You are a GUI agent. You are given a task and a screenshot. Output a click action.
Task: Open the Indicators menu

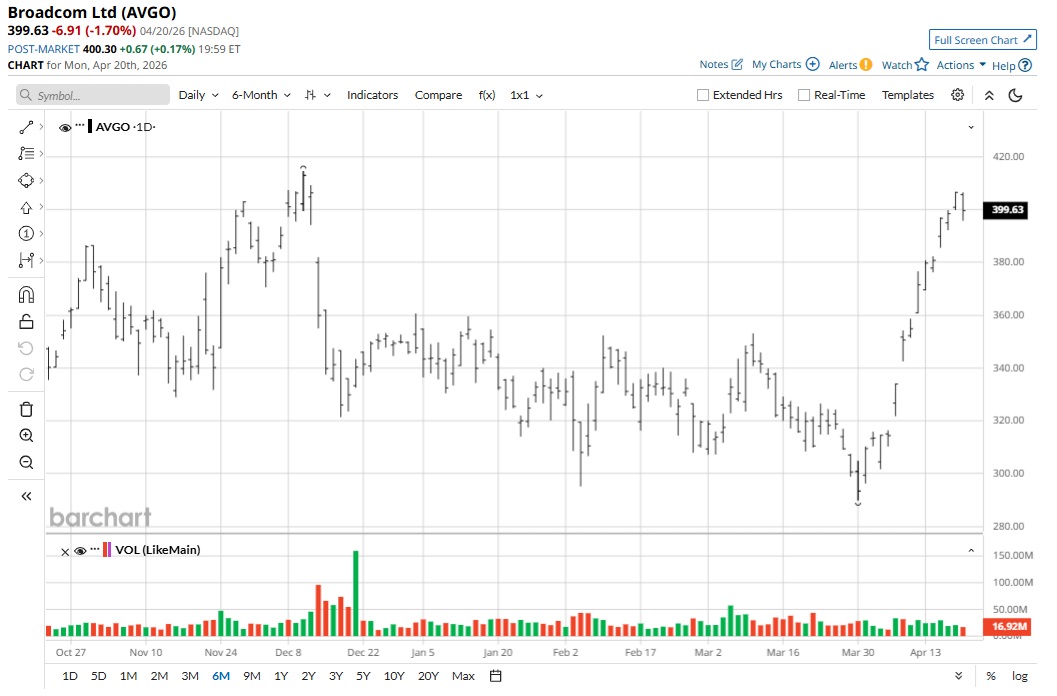pos(372,95)
